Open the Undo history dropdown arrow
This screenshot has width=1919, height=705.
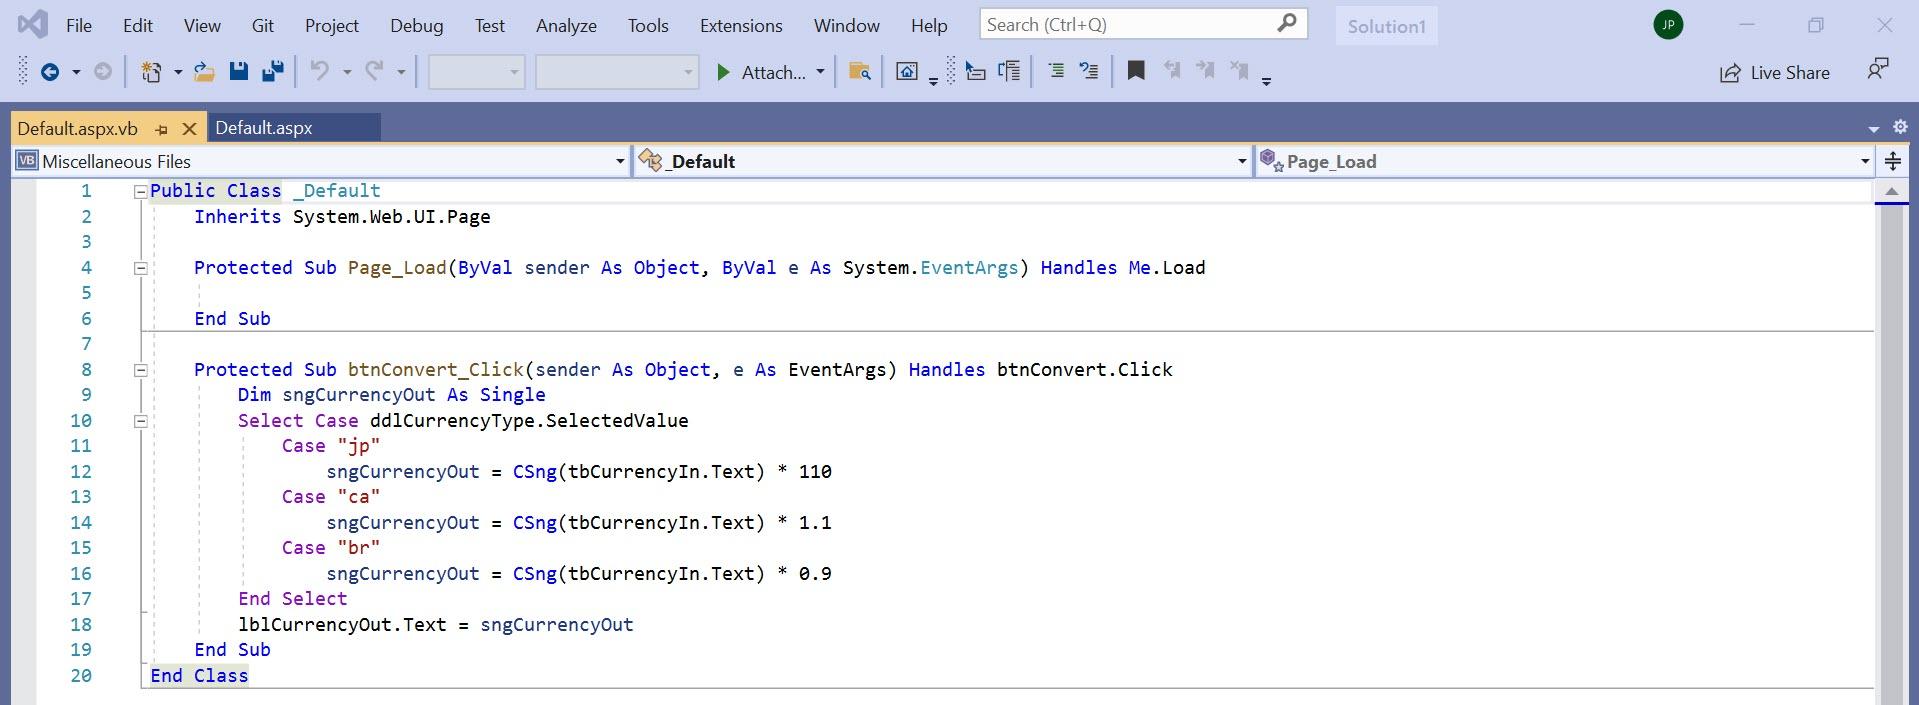[x=347, y=73]
